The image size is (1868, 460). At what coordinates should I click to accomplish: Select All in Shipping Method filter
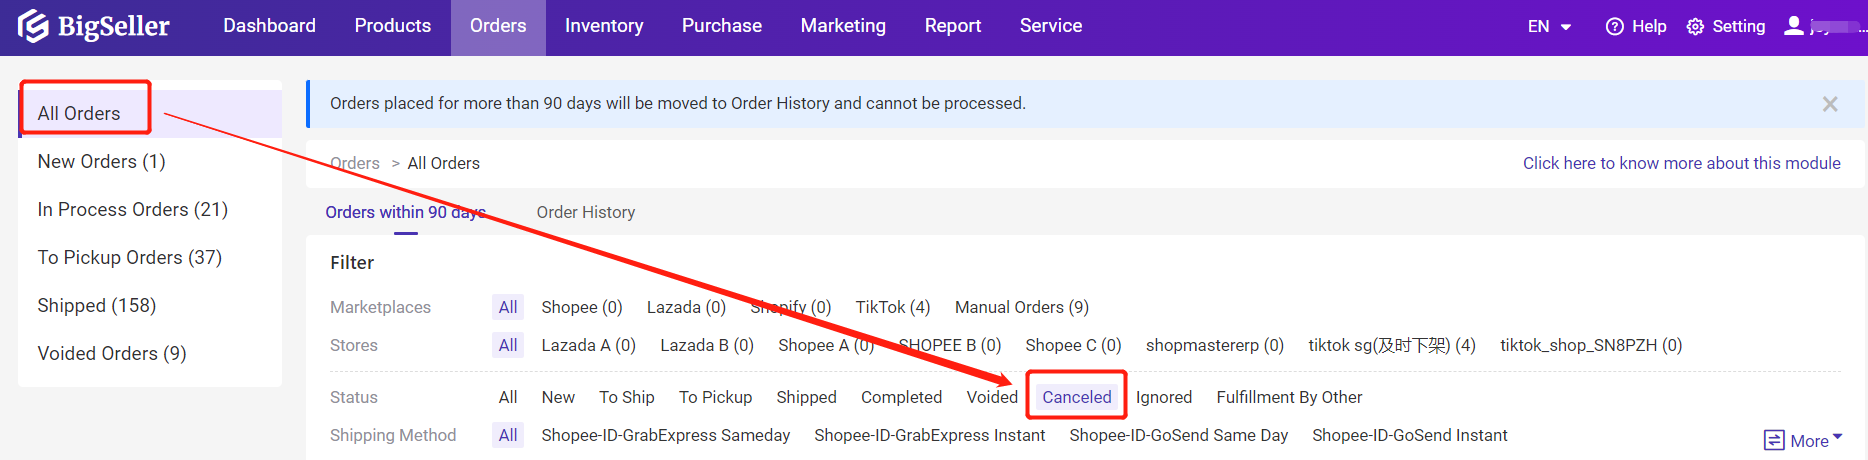point(508,435)
